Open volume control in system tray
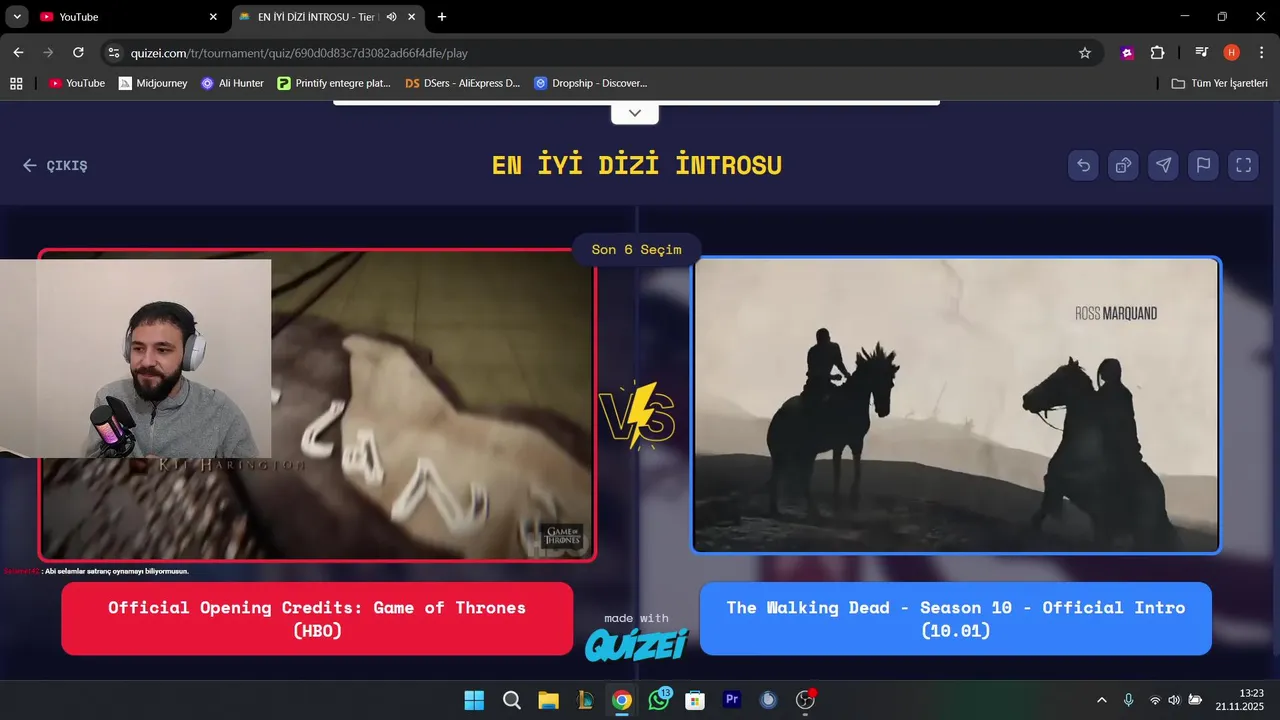 pos(1174,700)
